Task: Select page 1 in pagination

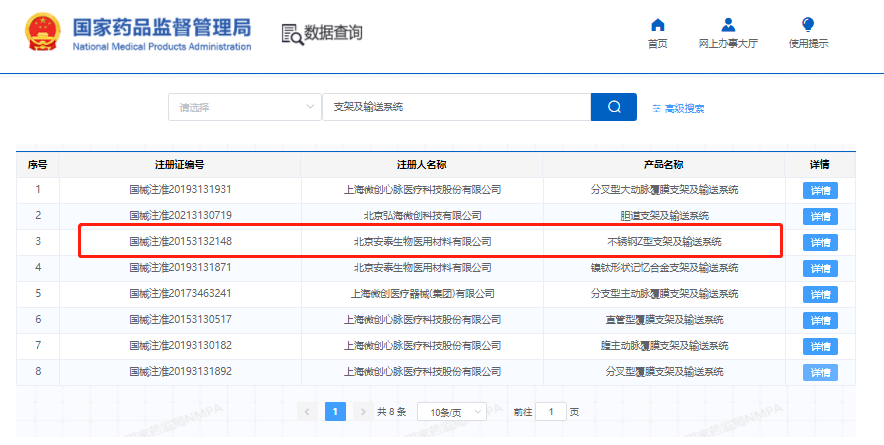Action: coord(335,412)
